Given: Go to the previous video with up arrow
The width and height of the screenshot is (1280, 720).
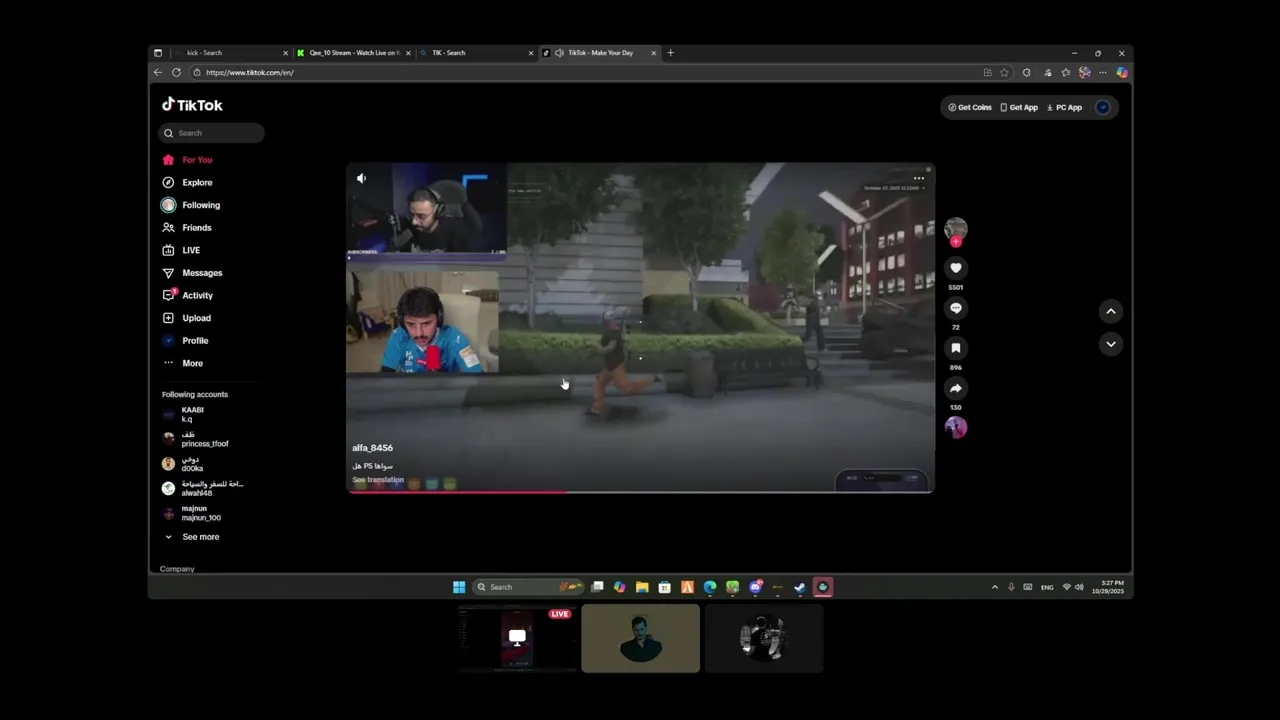Looking at the screenshot, I should tap(1111, 311).
